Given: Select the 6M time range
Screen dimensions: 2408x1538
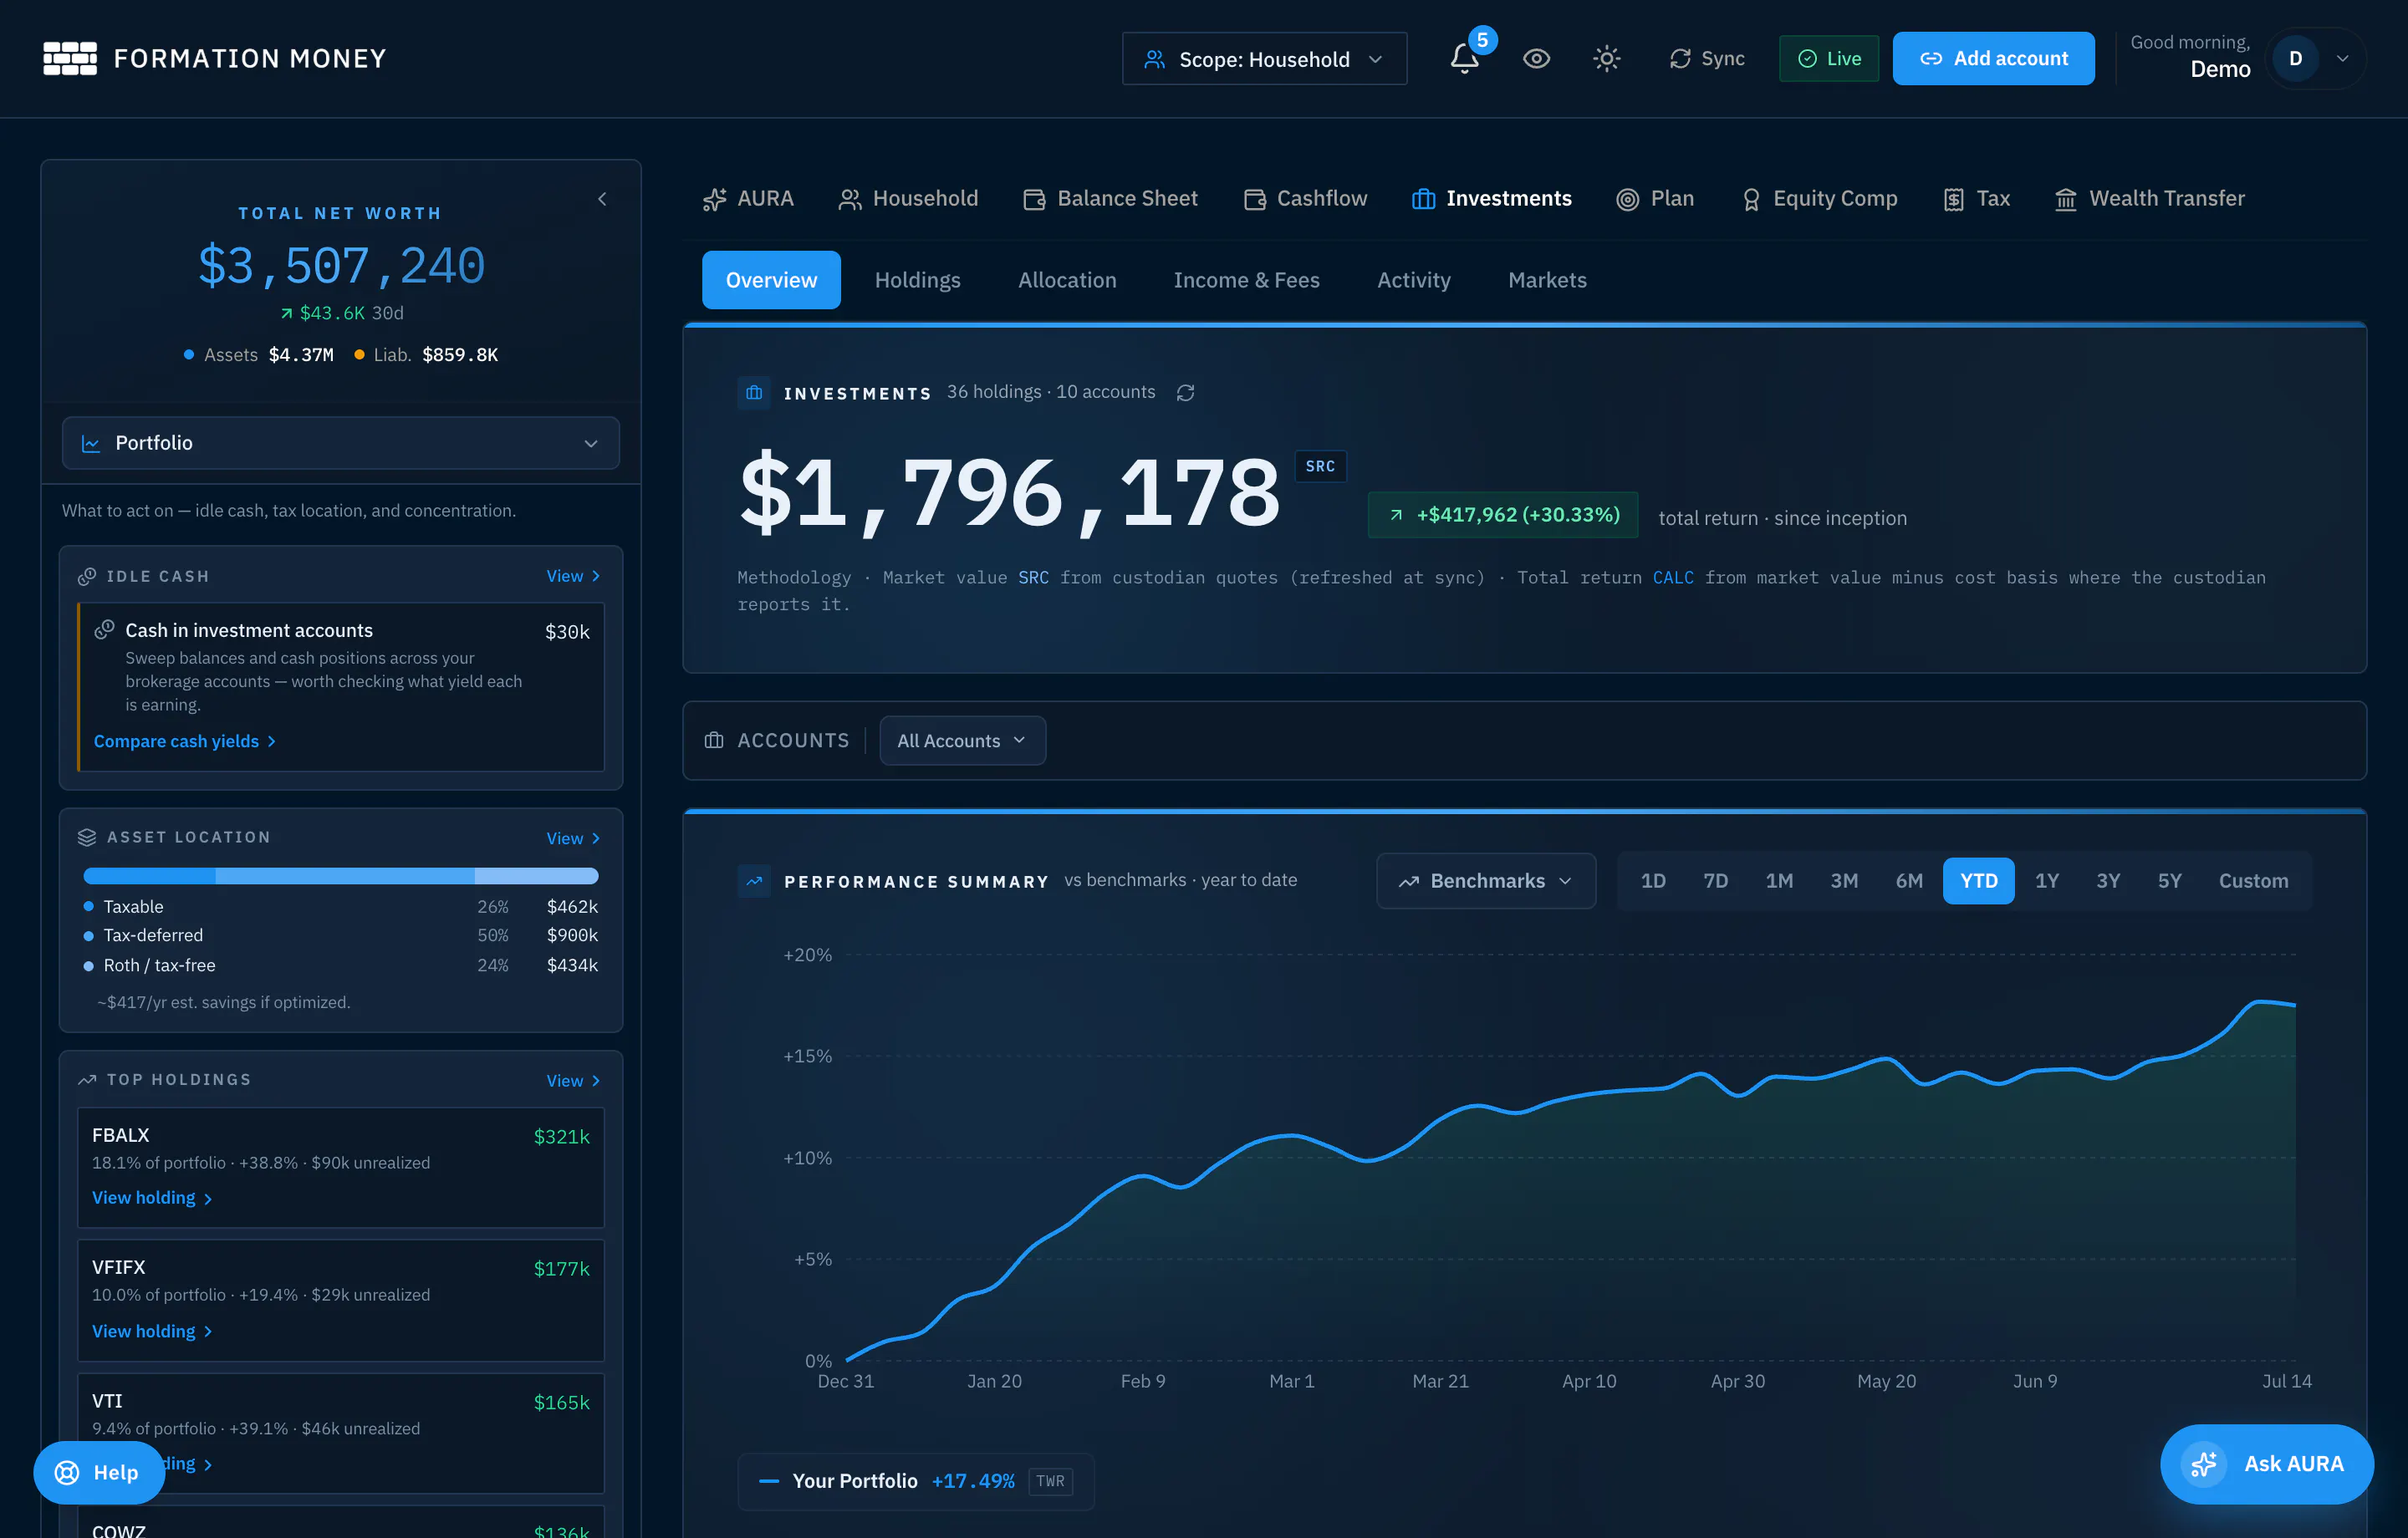Looking at the screenshot, I should 1909,881.
